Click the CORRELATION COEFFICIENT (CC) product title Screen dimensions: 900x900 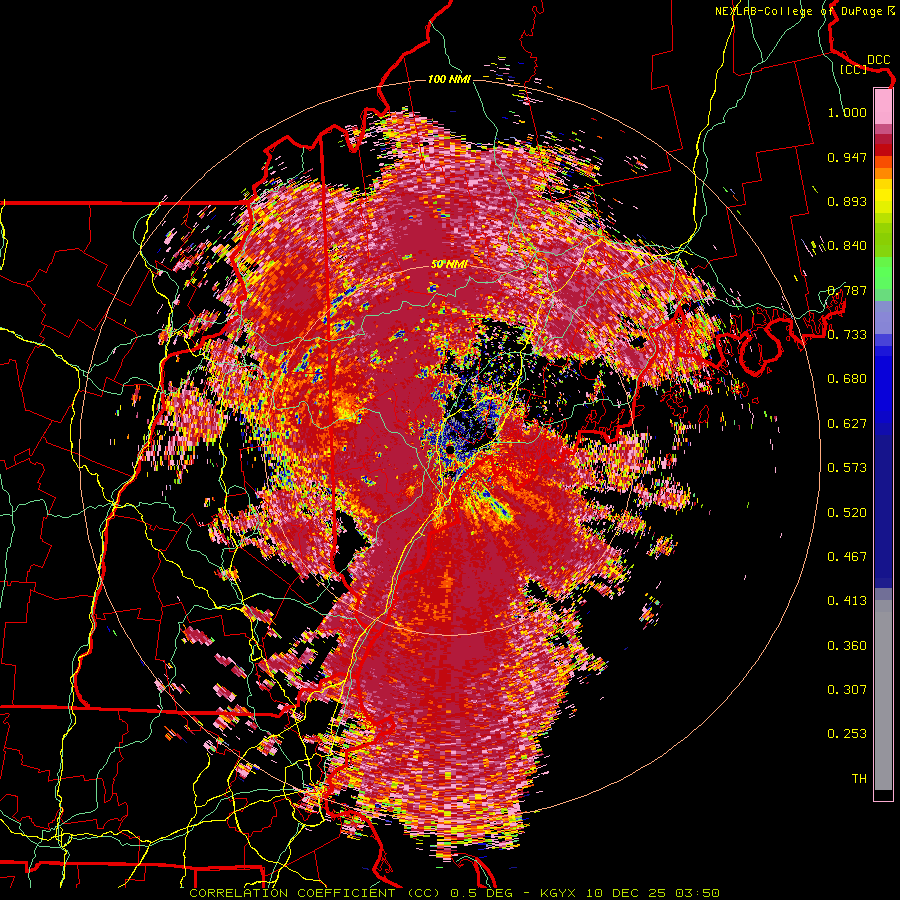click(x=315, y=893)
